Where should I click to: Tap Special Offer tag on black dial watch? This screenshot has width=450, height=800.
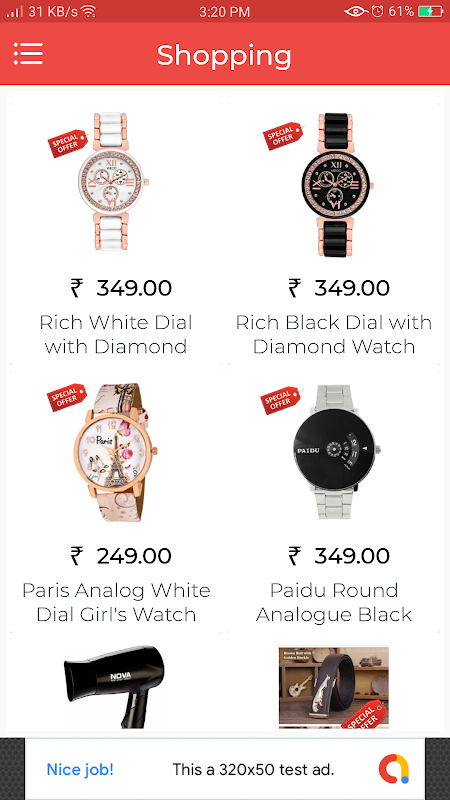point(283,136)
